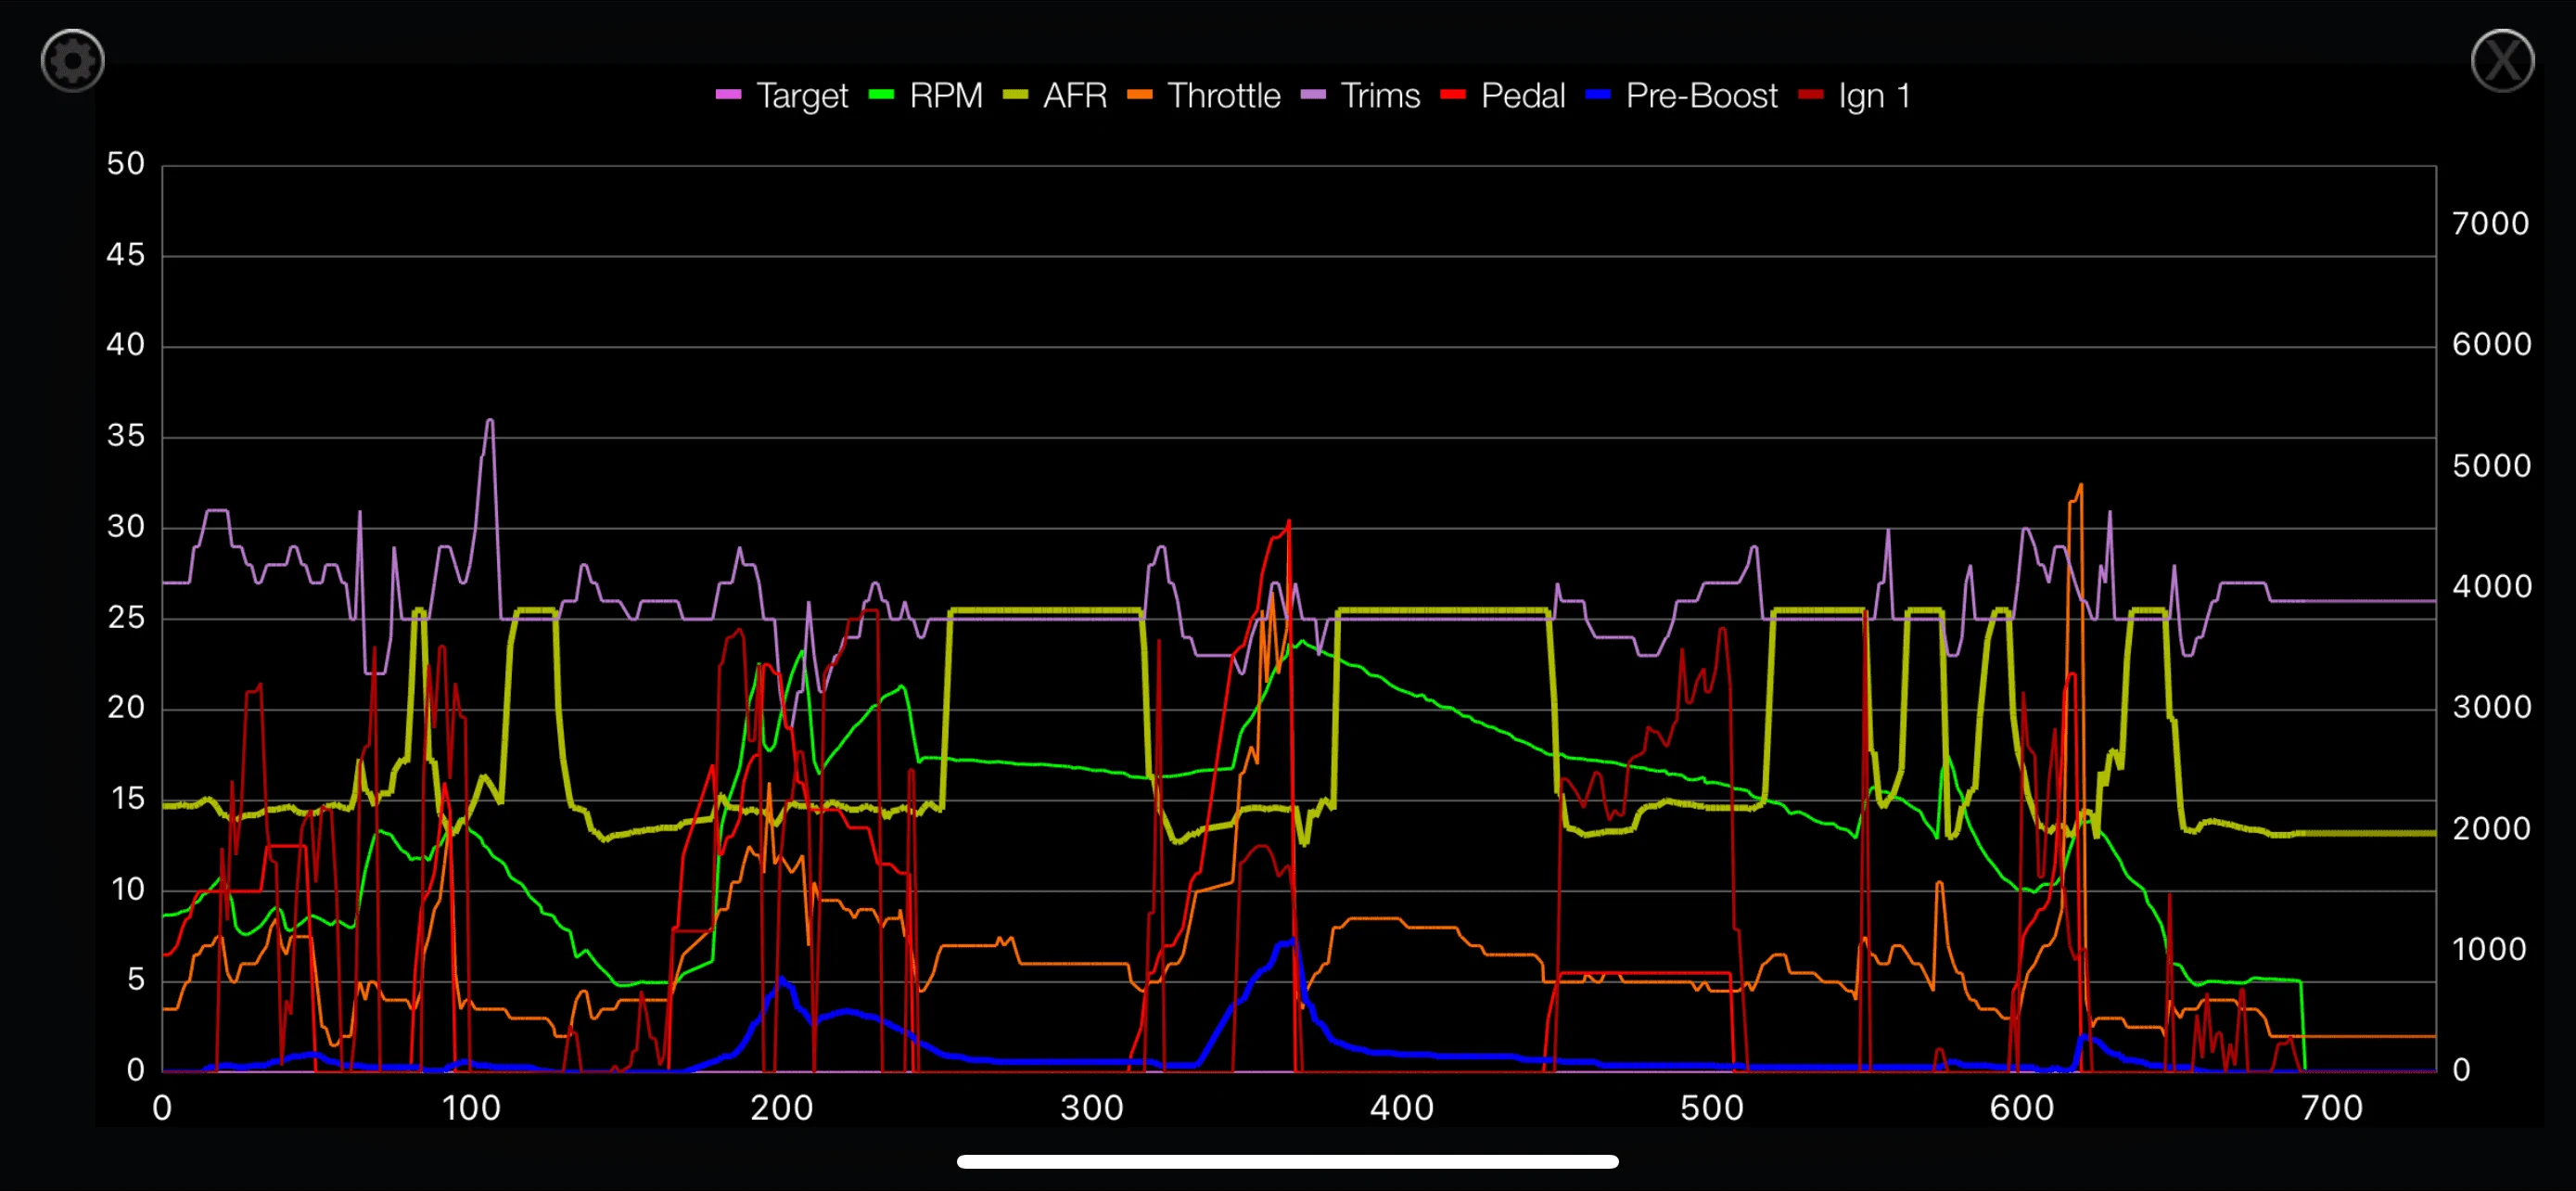Open the chart settings gear
Screen dimensions: 2576x1191
click(72, 61)
